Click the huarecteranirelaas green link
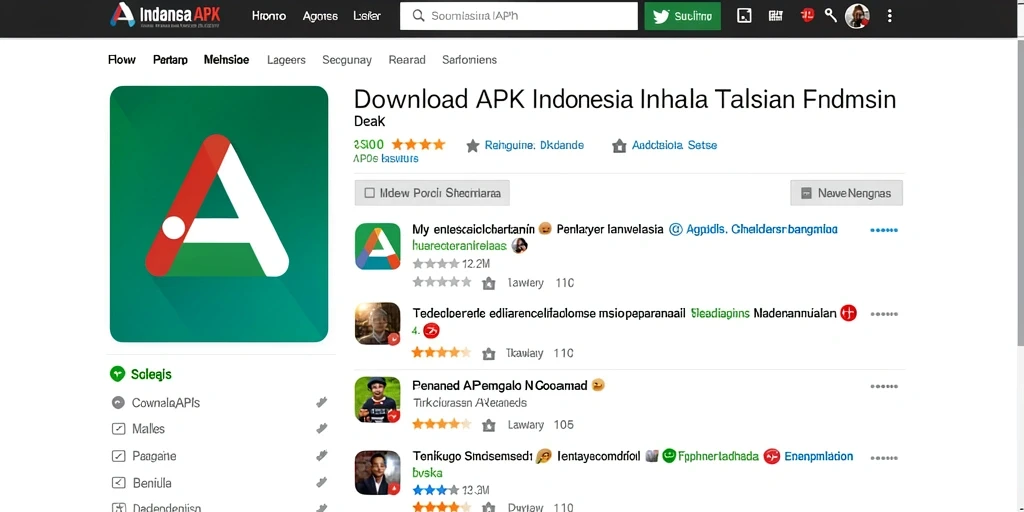Image resolution: width=1024 pixels, height=512 pixels. (460, 246)
